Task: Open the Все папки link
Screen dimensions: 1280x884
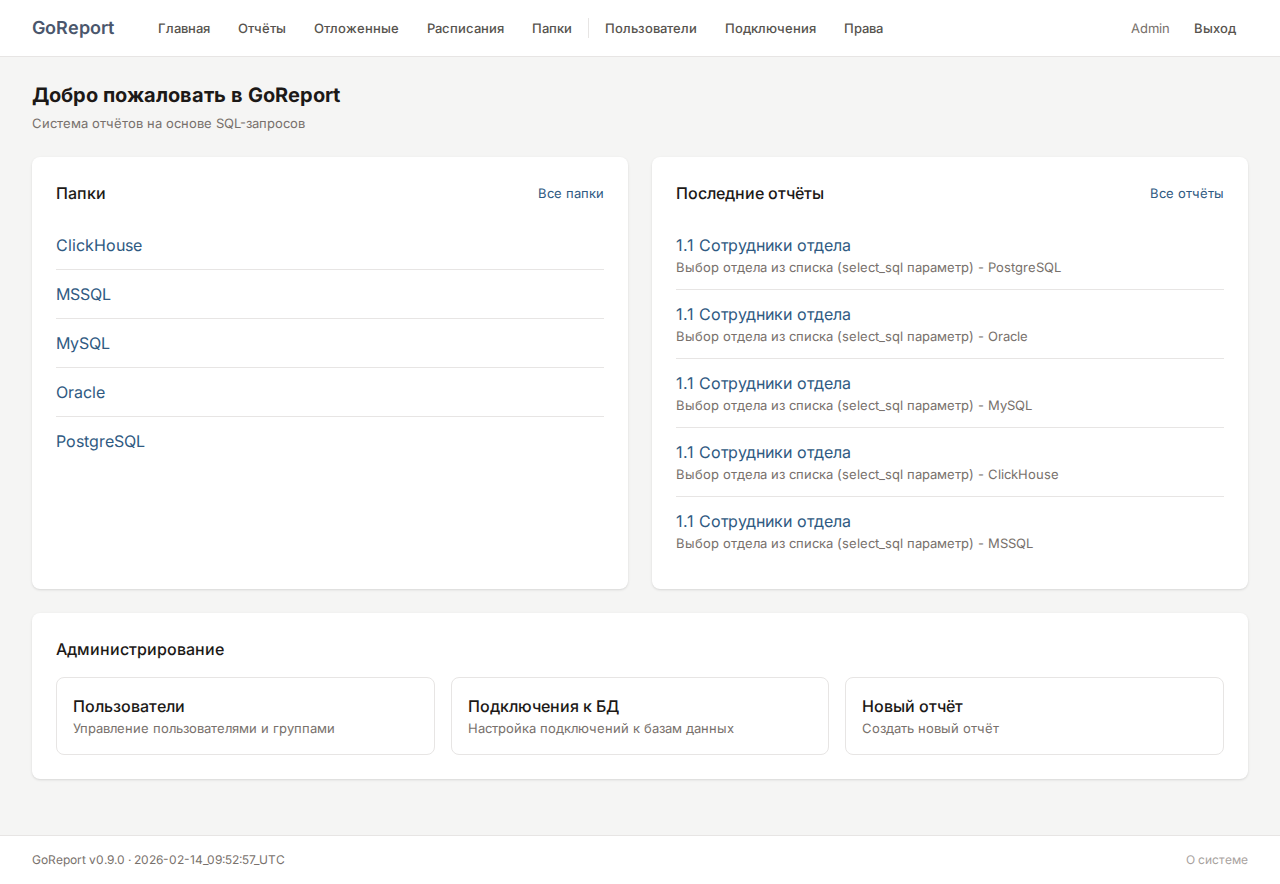Action: click(570, 194)
